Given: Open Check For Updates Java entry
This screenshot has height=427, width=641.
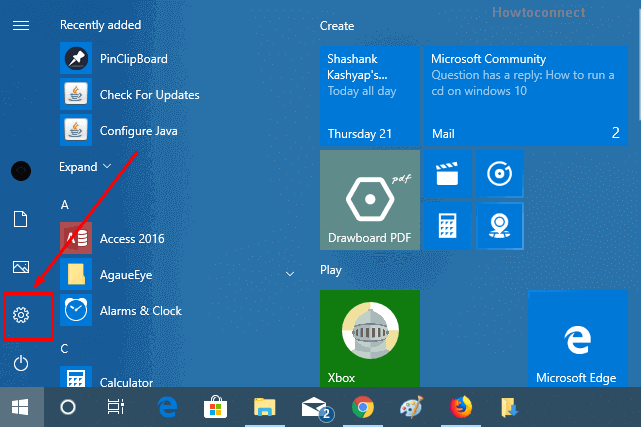Looking at the screenshot, I should pyautogui.click(x=130, y=95).
